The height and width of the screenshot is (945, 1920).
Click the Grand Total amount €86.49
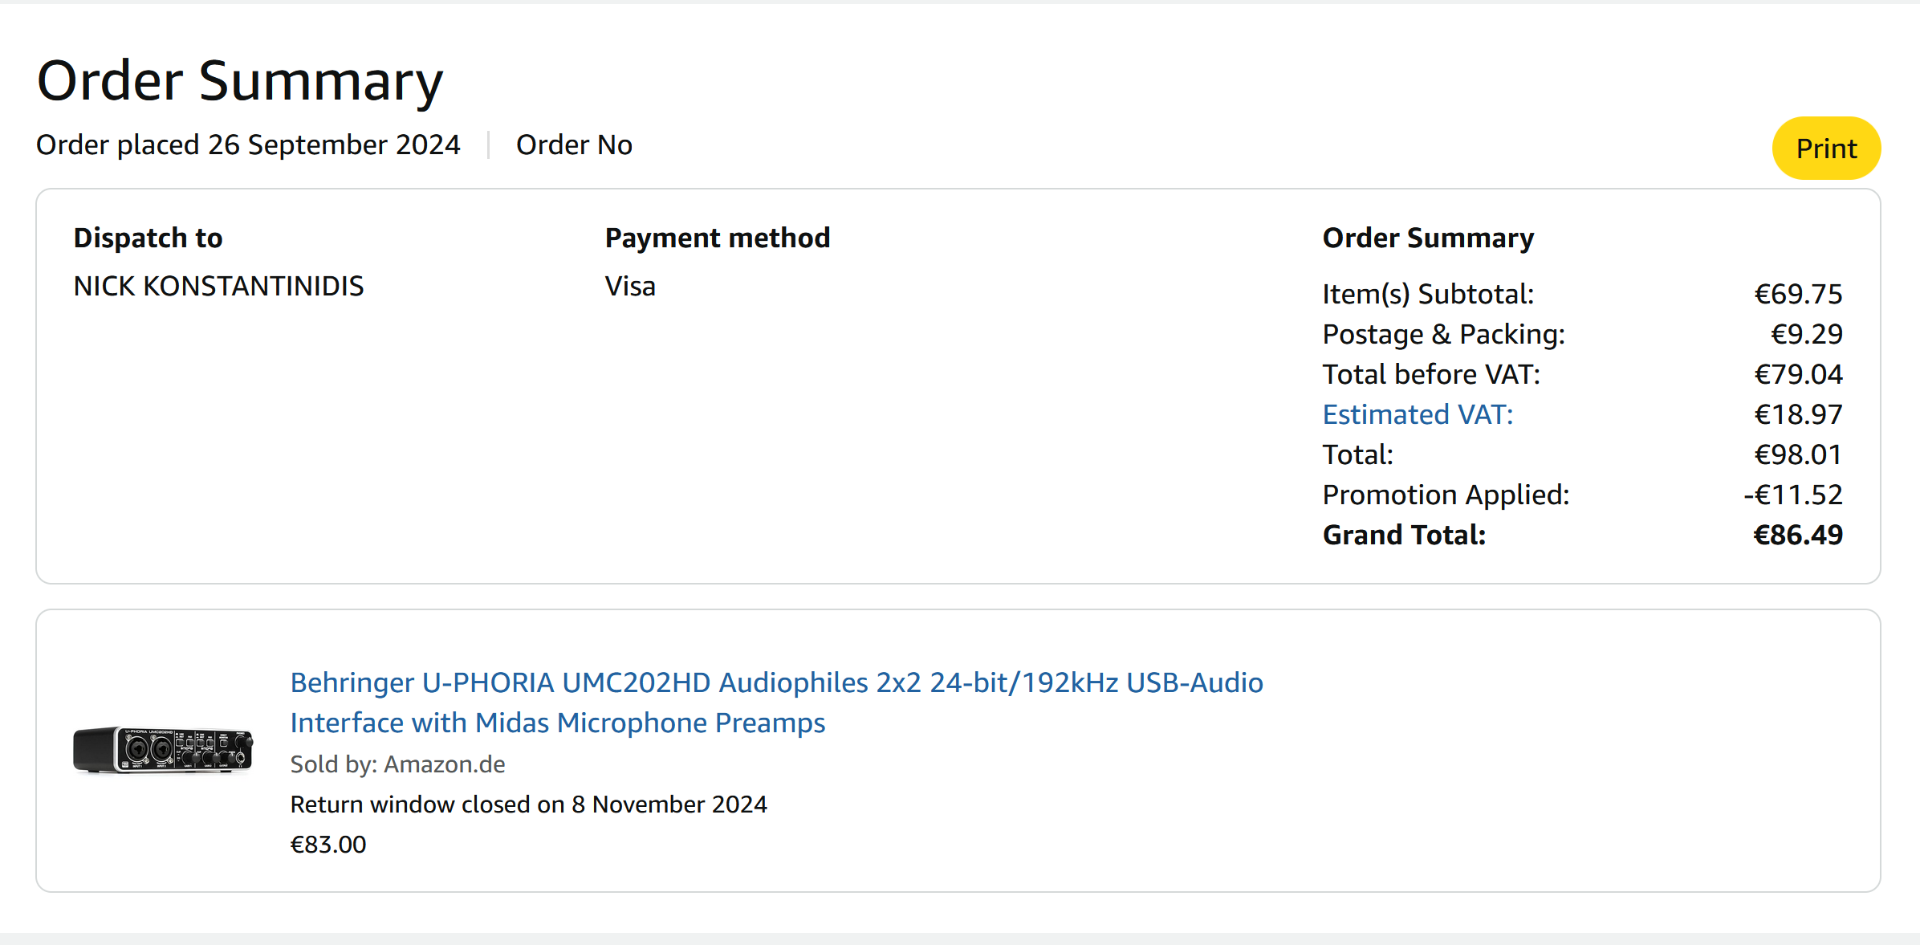coord(1797,535)
